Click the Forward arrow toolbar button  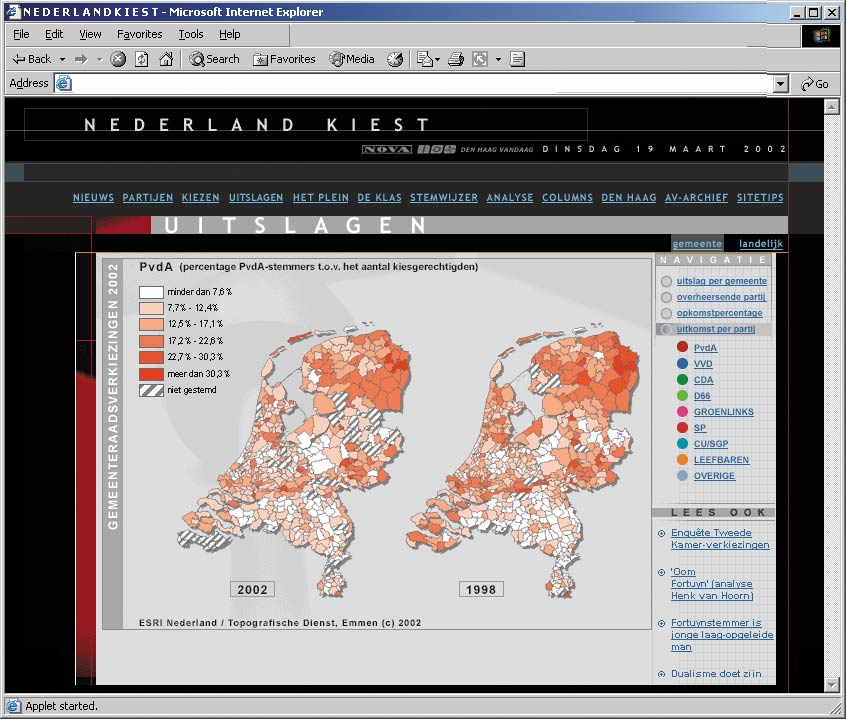point(81,59)
